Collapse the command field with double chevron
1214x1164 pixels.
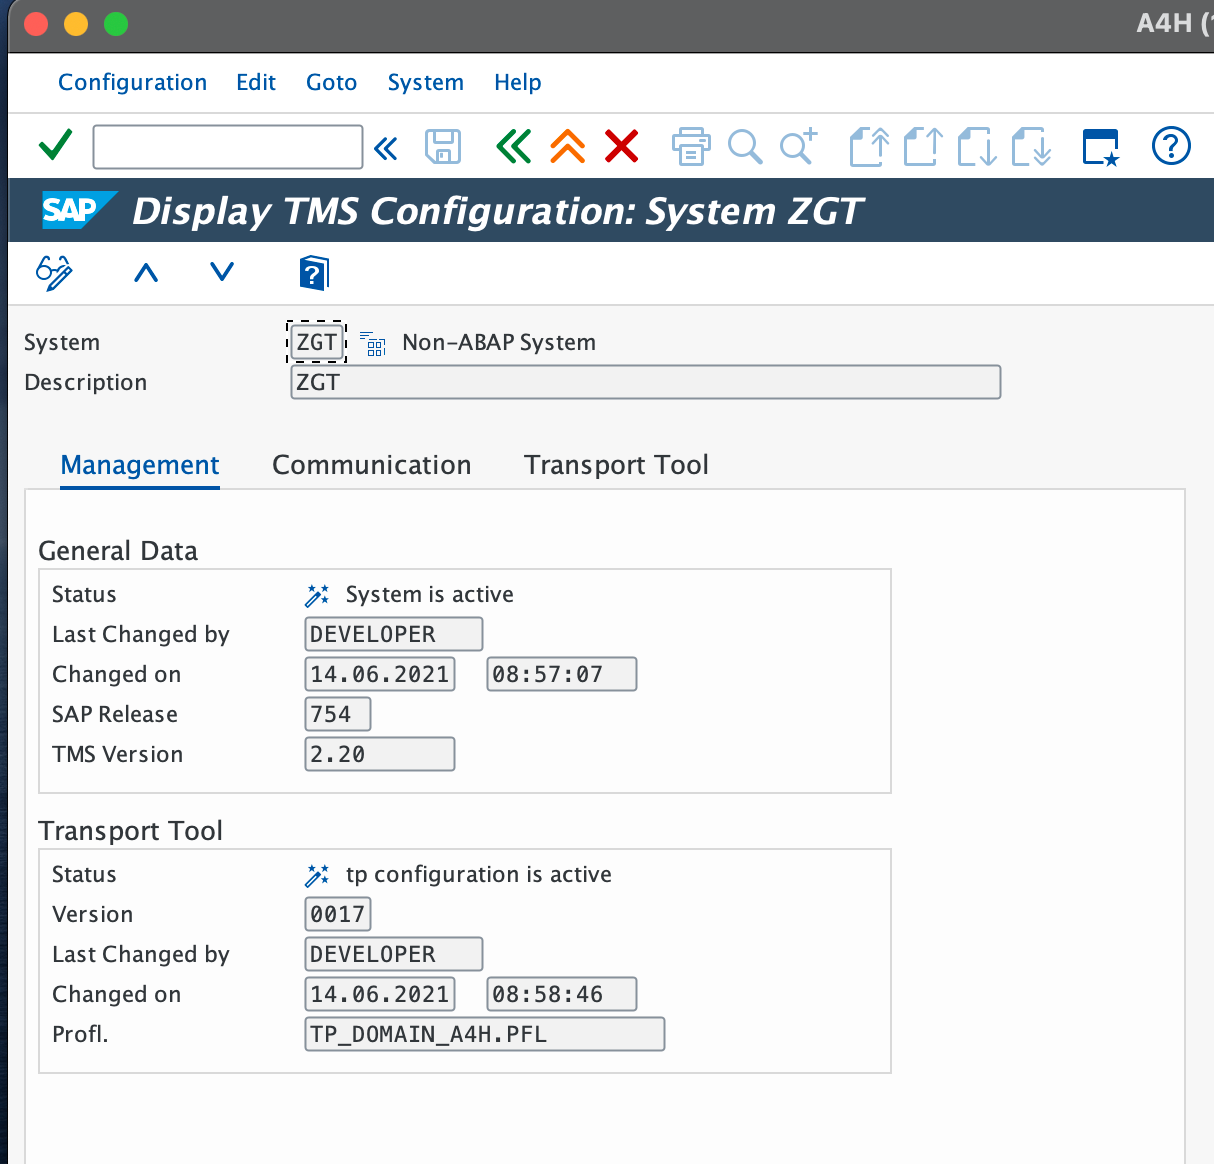[x=385, y=149]
